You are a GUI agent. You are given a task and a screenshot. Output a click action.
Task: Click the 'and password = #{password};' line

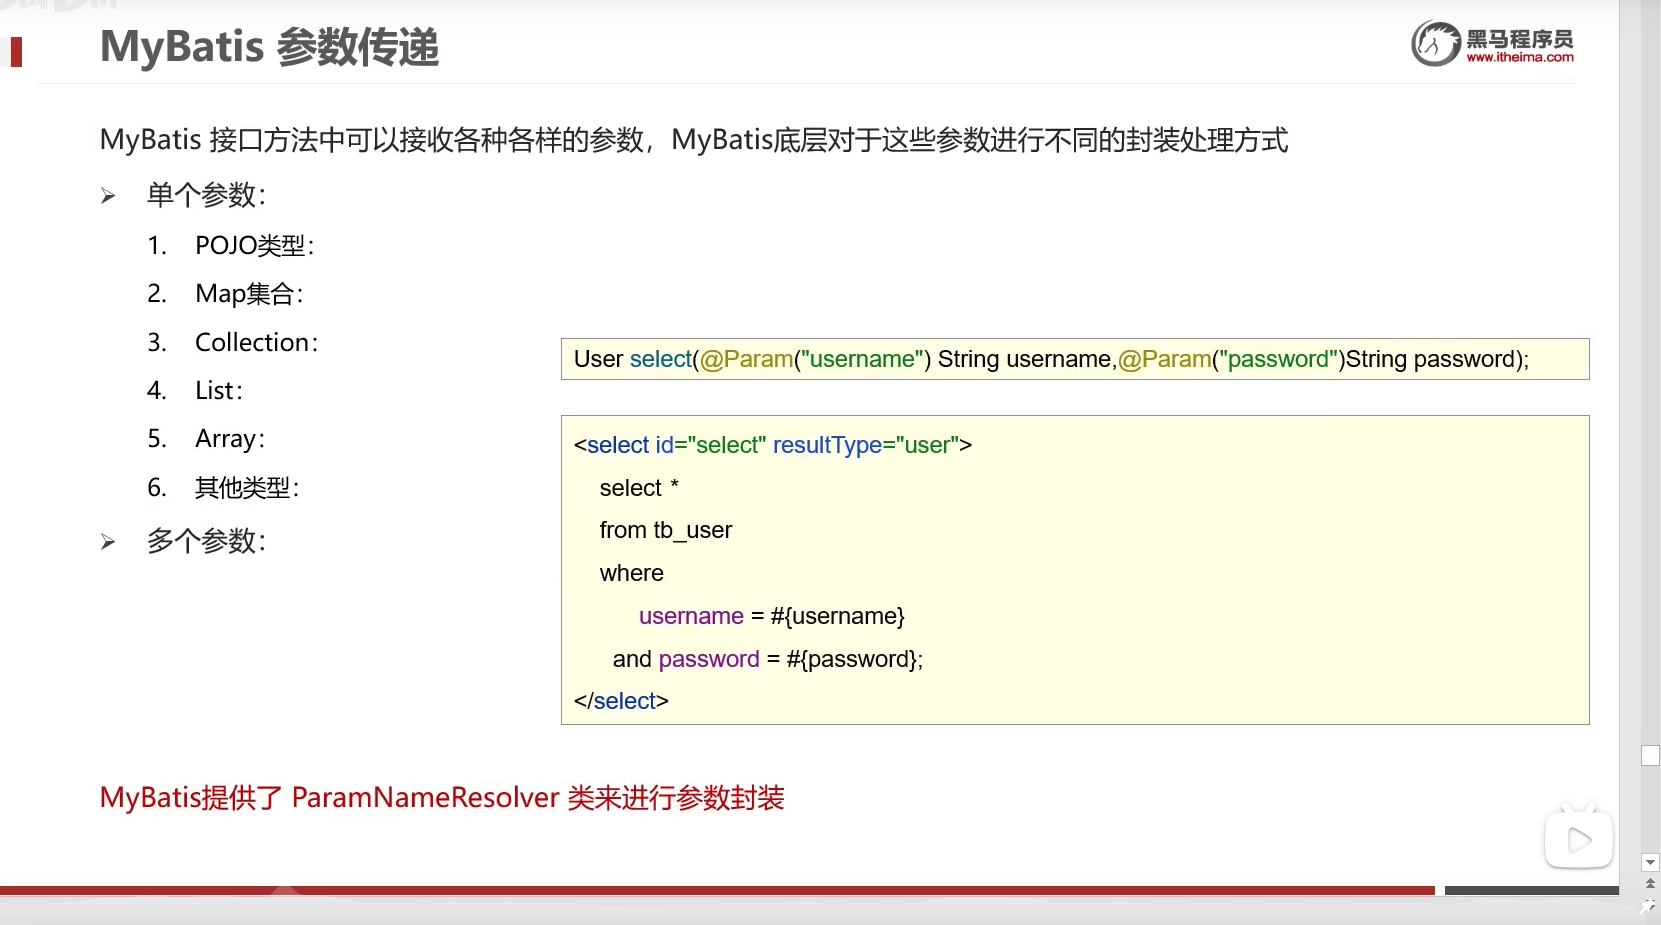point(768,659)
